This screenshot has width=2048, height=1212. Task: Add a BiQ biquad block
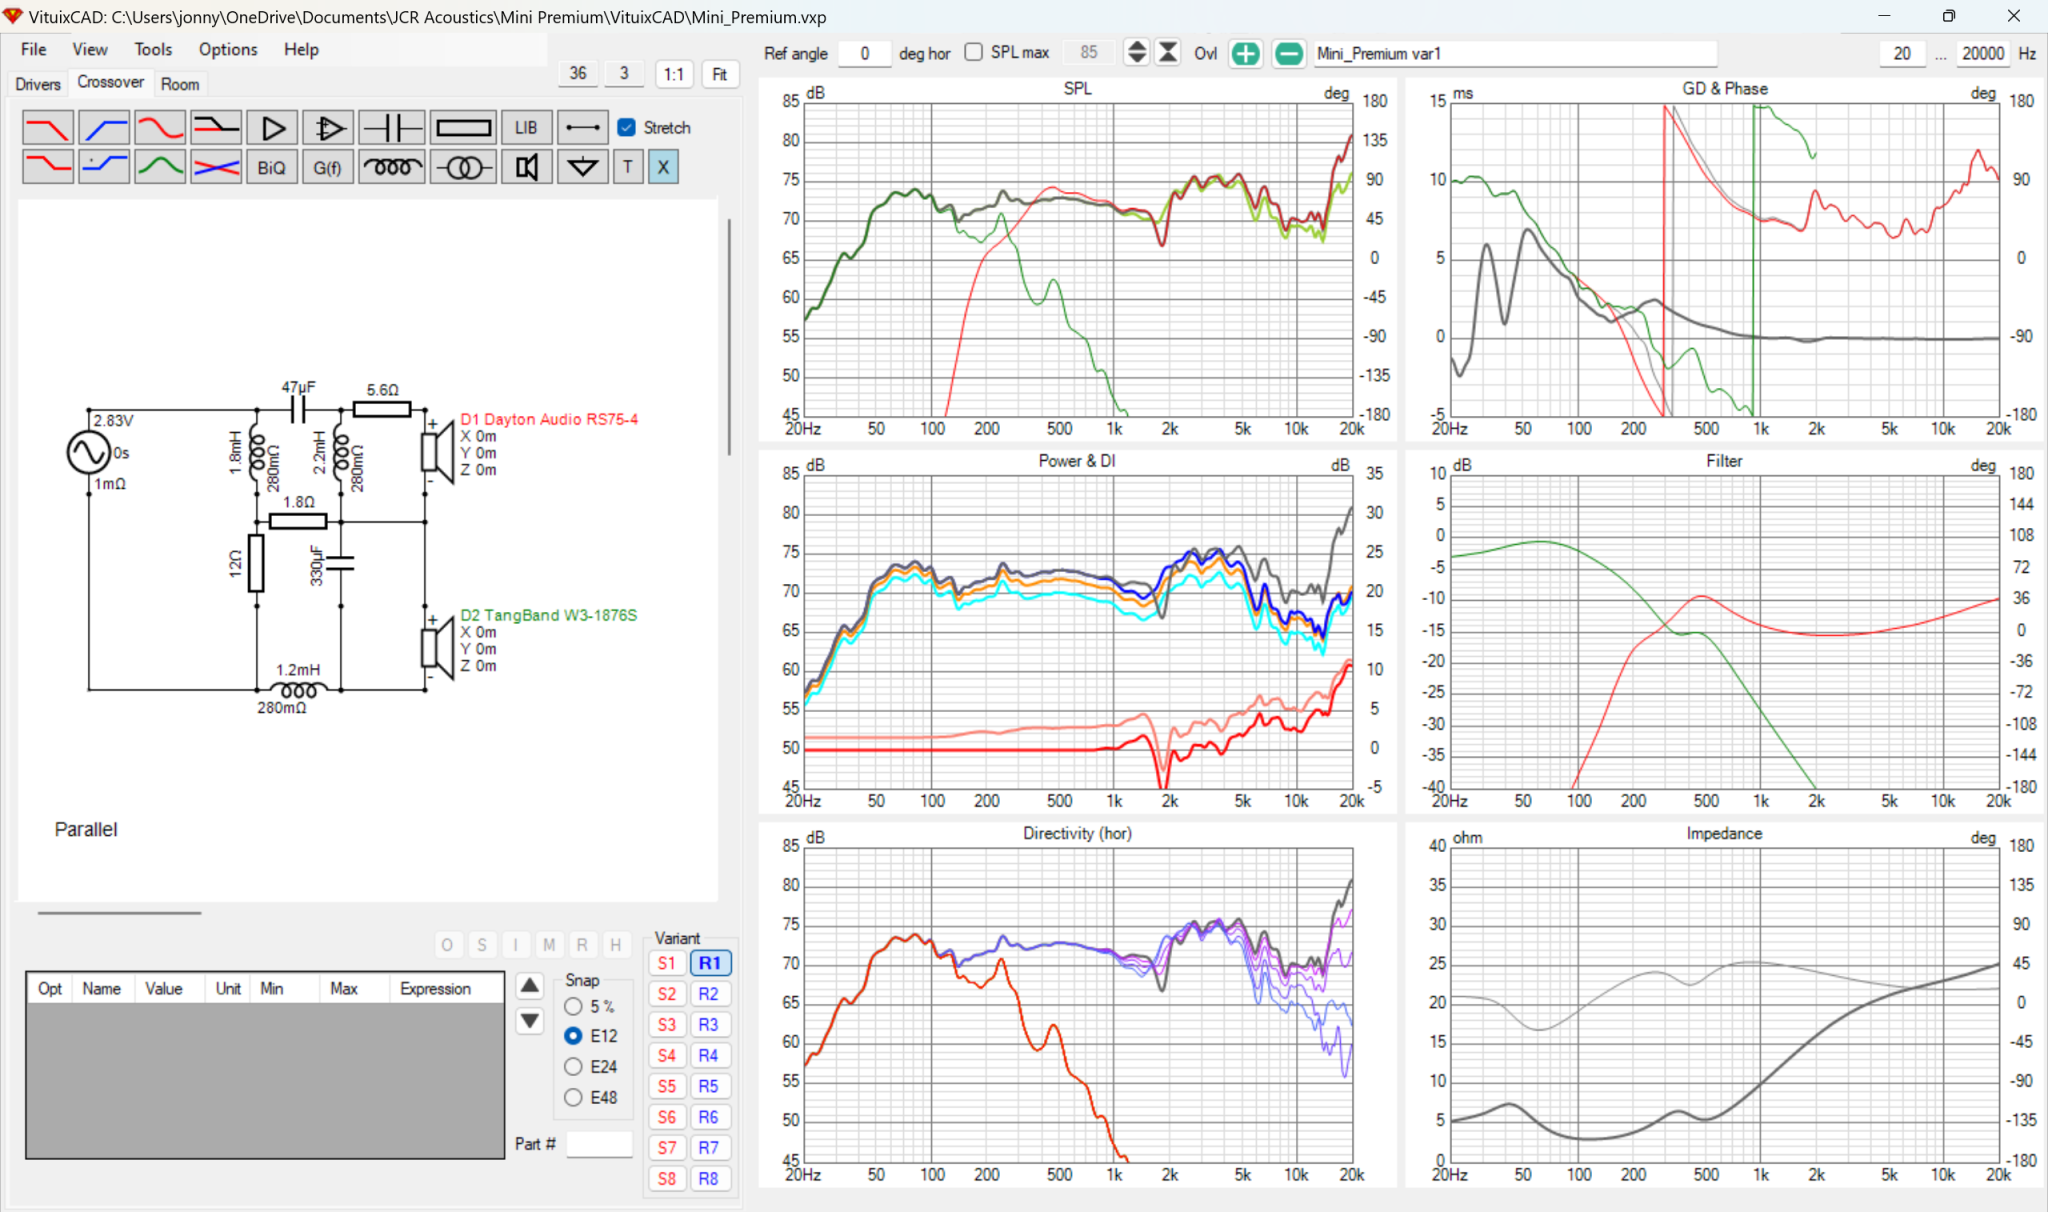pos(272,167)
